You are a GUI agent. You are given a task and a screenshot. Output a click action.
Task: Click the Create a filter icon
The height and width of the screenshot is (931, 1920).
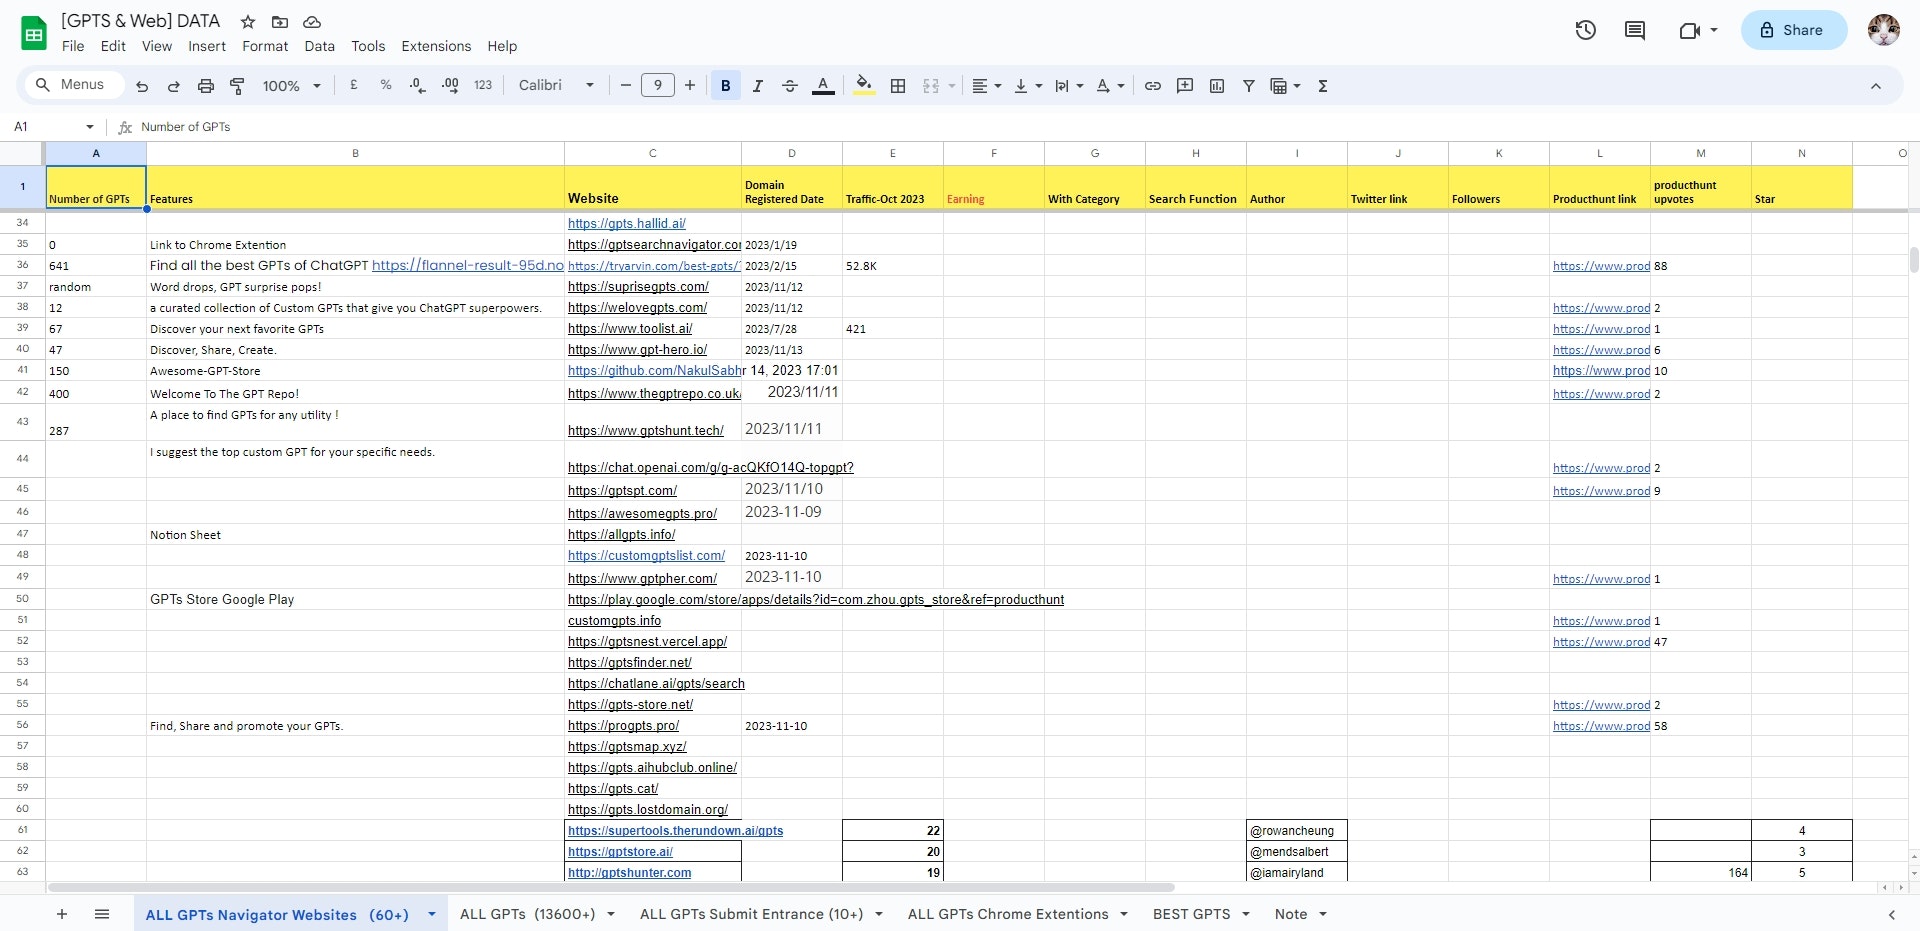1249,86
